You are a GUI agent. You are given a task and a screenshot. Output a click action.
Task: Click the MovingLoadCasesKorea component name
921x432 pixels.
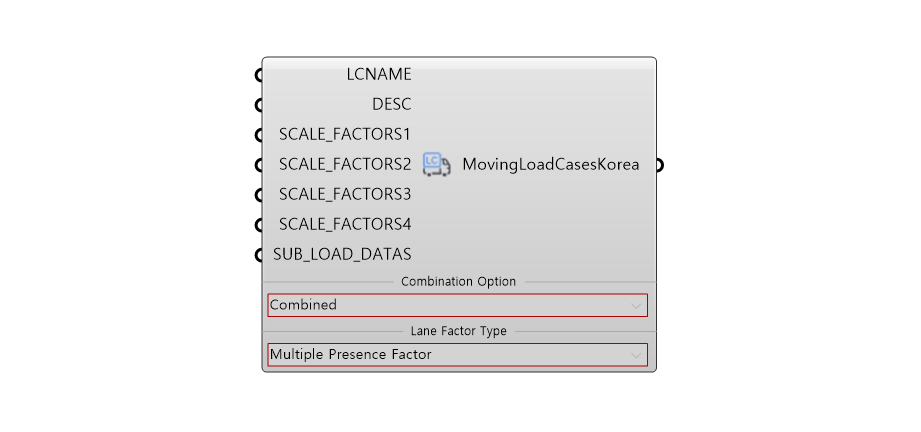(550, 165)
